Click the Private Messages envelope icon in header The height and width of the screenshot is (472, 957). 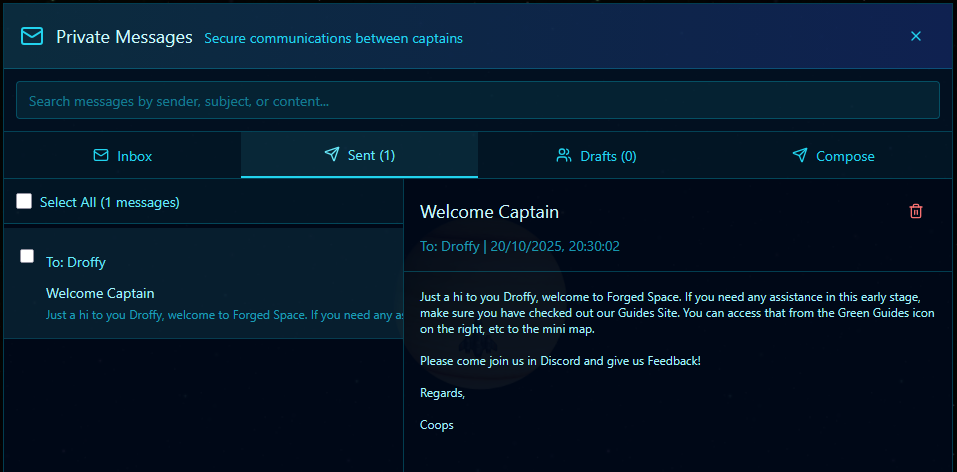coord(32,37)
